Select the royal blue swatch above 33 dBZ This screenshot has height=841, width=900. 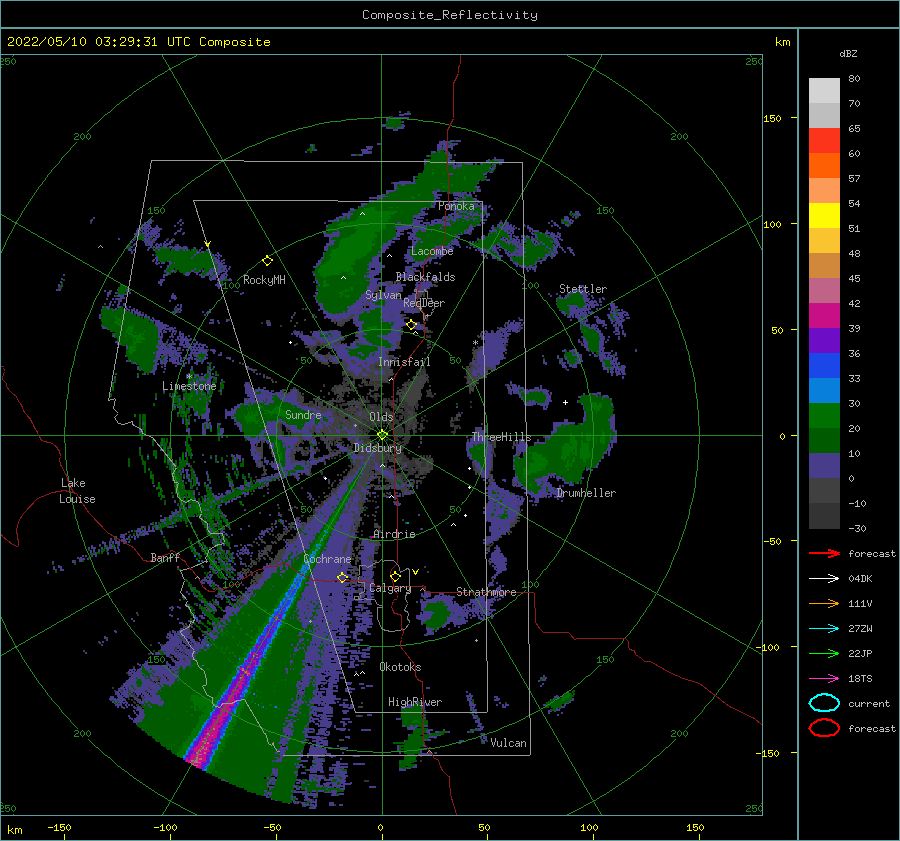pyautogui.click(x=824, y=365)
